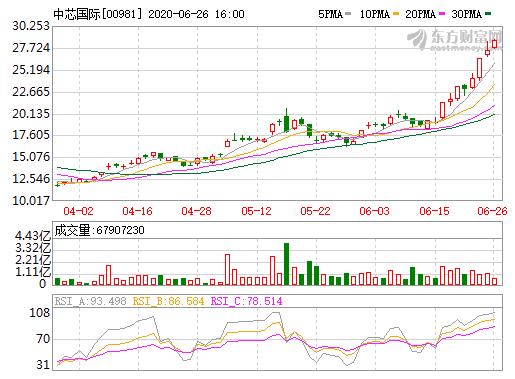Click the RSI axis label 108

coord(40,313)
